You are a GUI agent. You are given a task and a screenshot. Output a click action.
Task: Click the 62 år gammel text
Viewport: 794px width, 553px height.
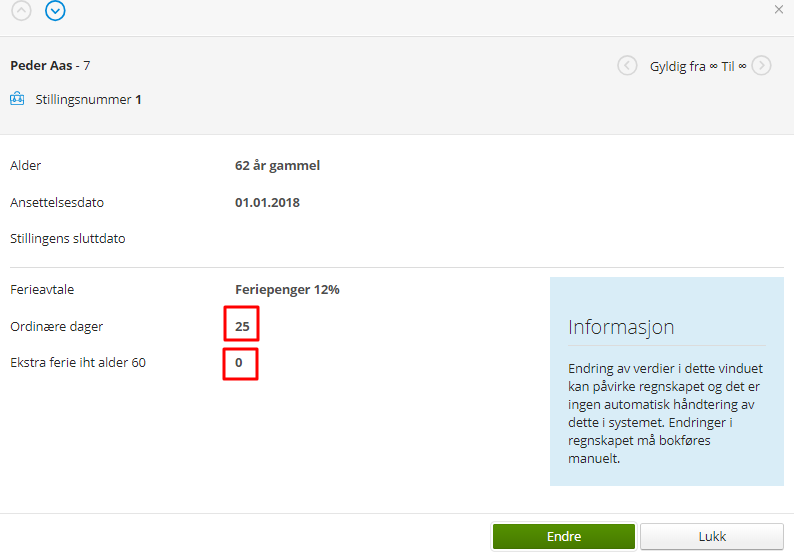(277, 166)
